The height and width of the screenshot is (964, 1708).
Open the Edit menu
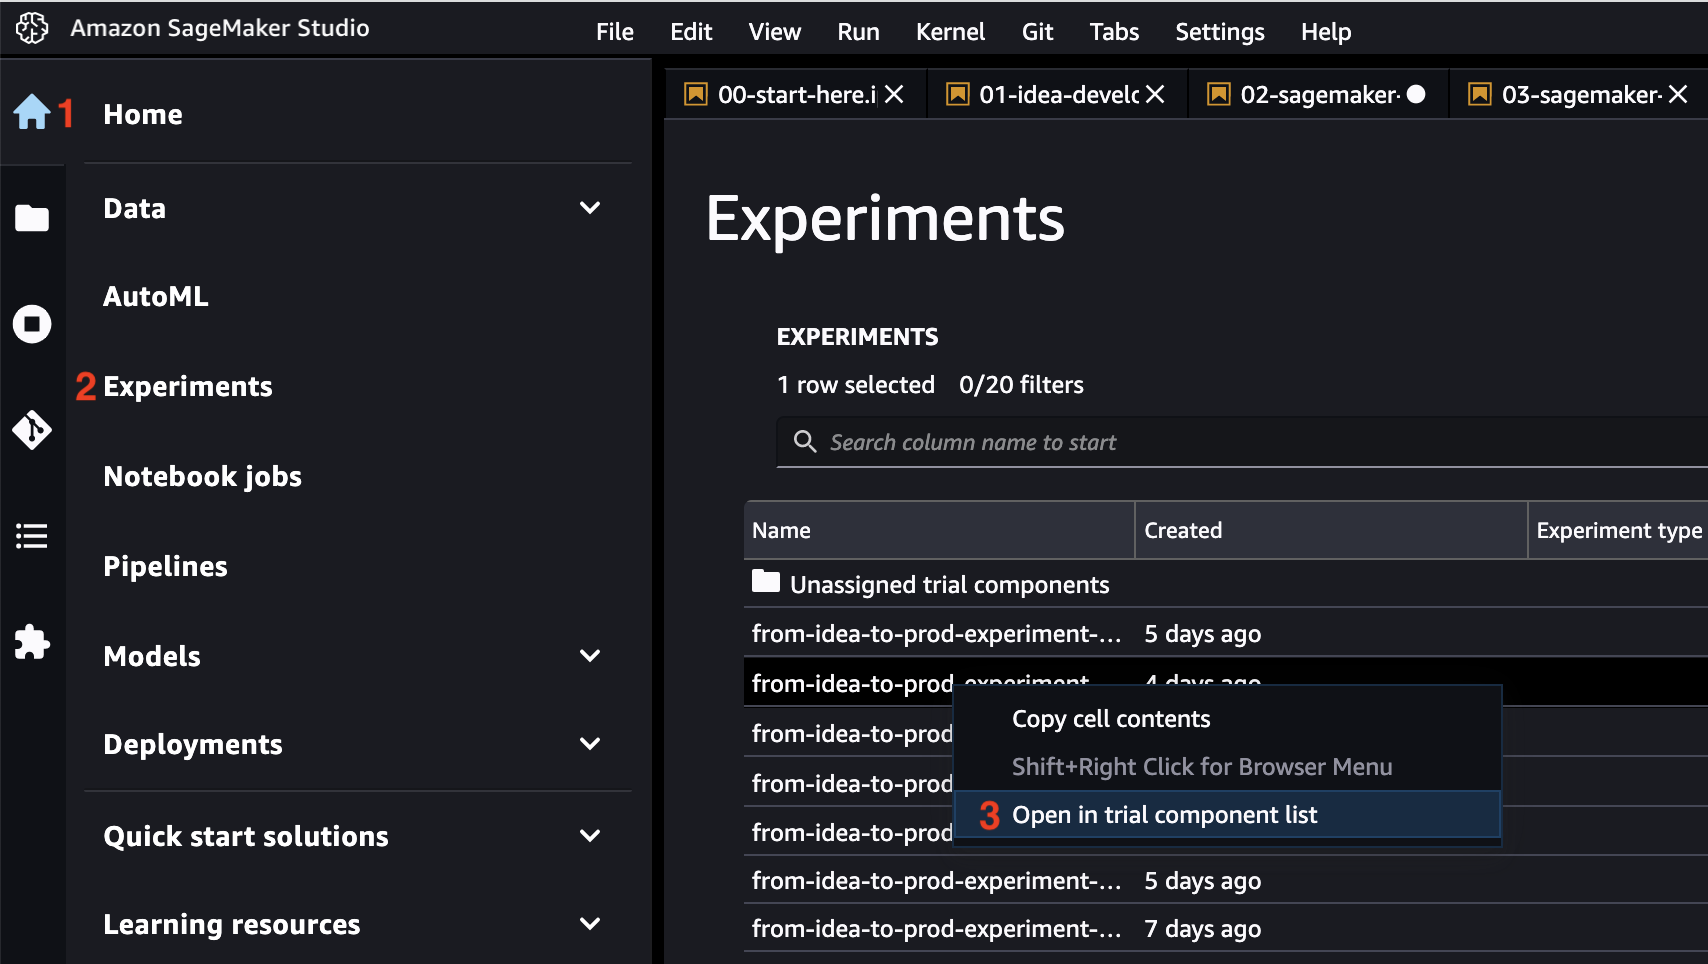(691, 32)
